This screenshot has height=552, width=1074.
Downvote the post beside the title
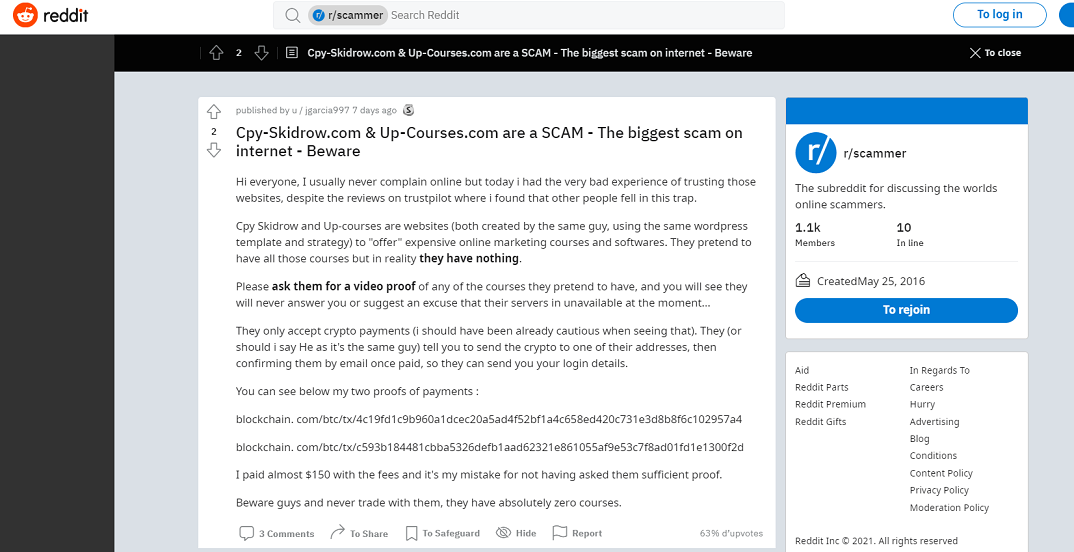[x=214, y=150]
